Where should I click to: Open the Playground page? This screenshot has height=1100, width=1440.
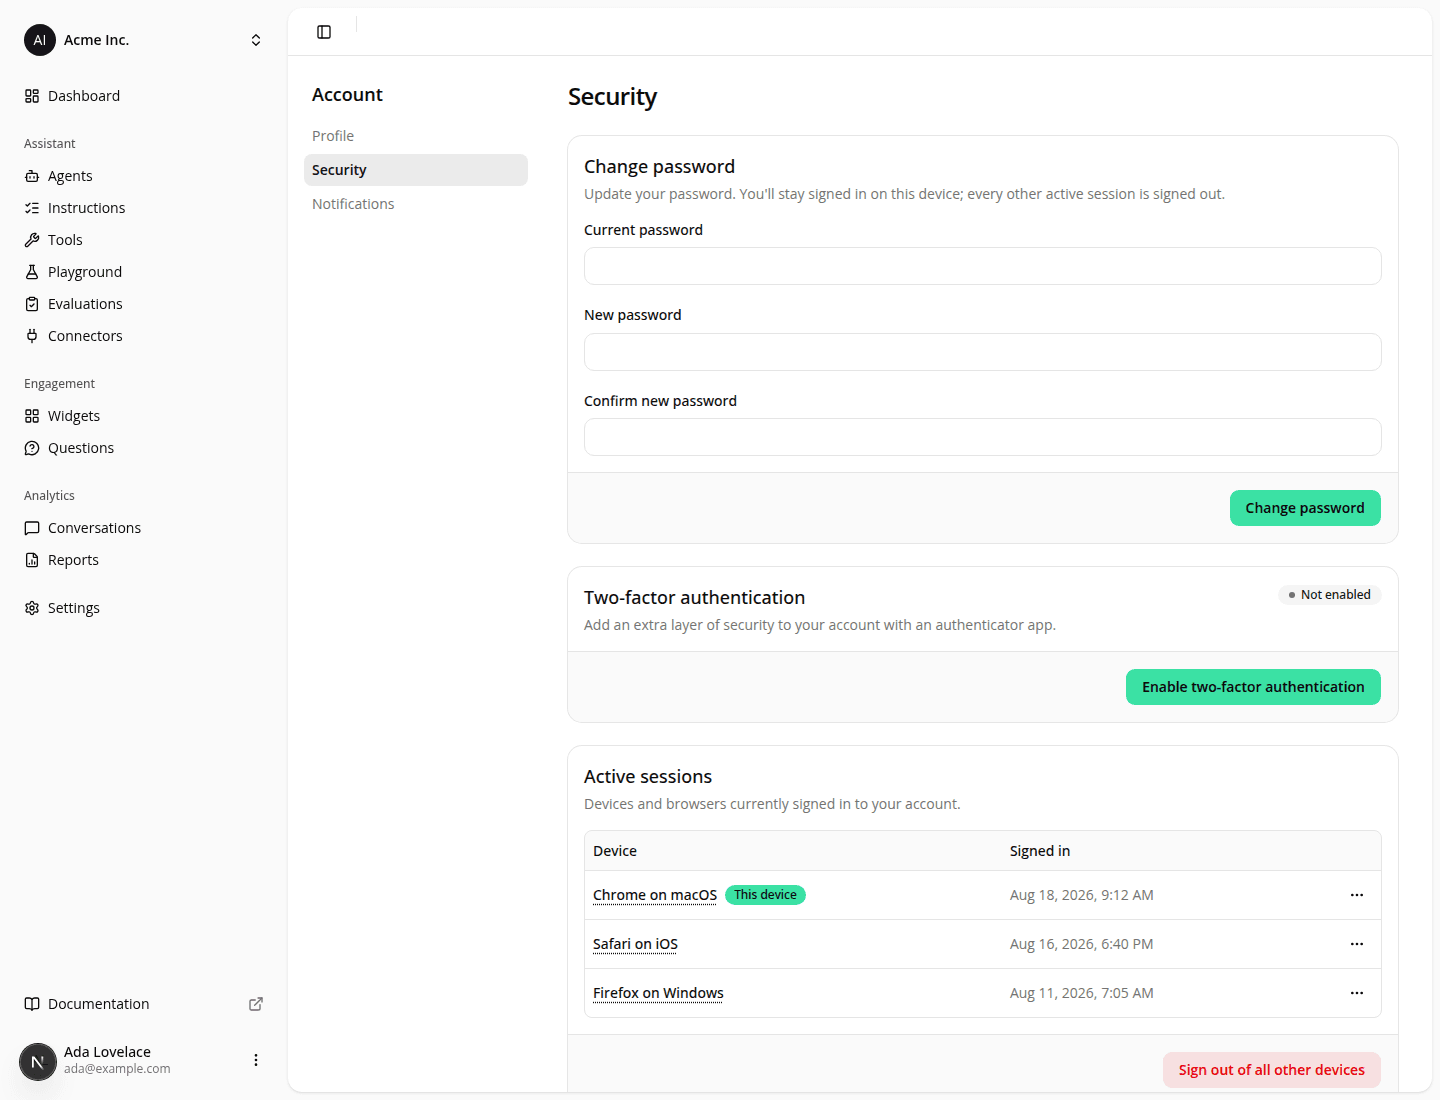(144, 272)
